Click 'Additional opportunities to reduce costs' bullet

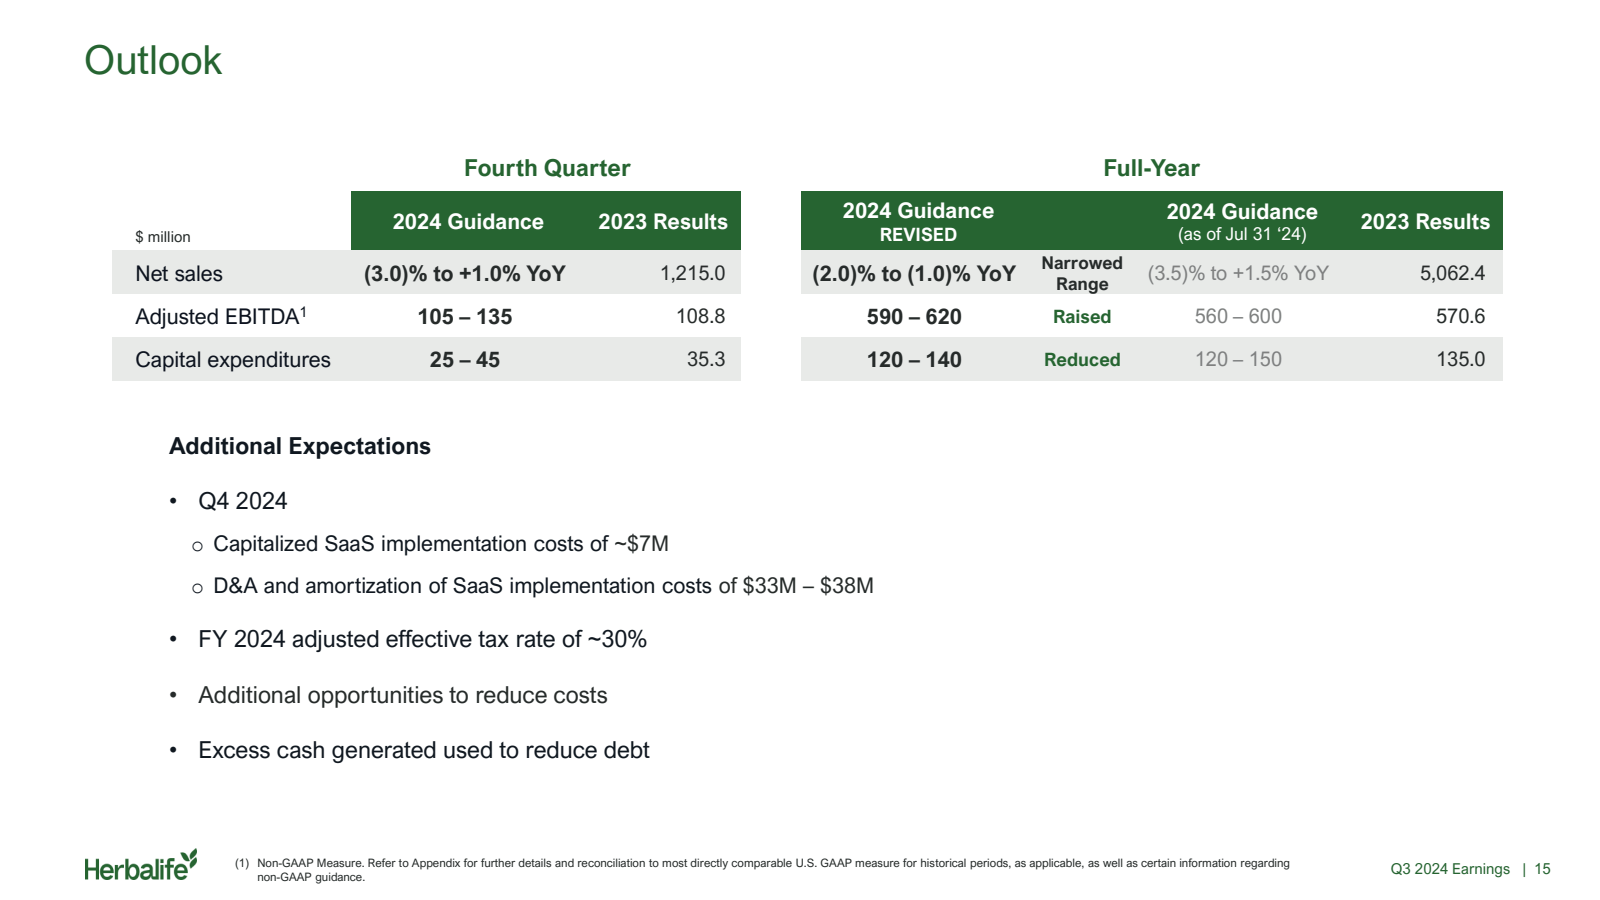[403, 695]
